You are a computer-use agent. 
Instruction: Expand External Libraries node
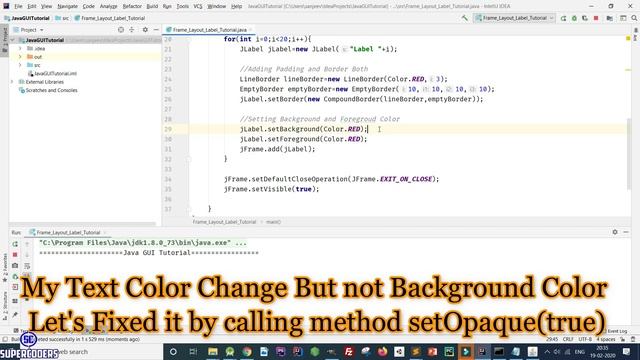[x=13, y=82]
